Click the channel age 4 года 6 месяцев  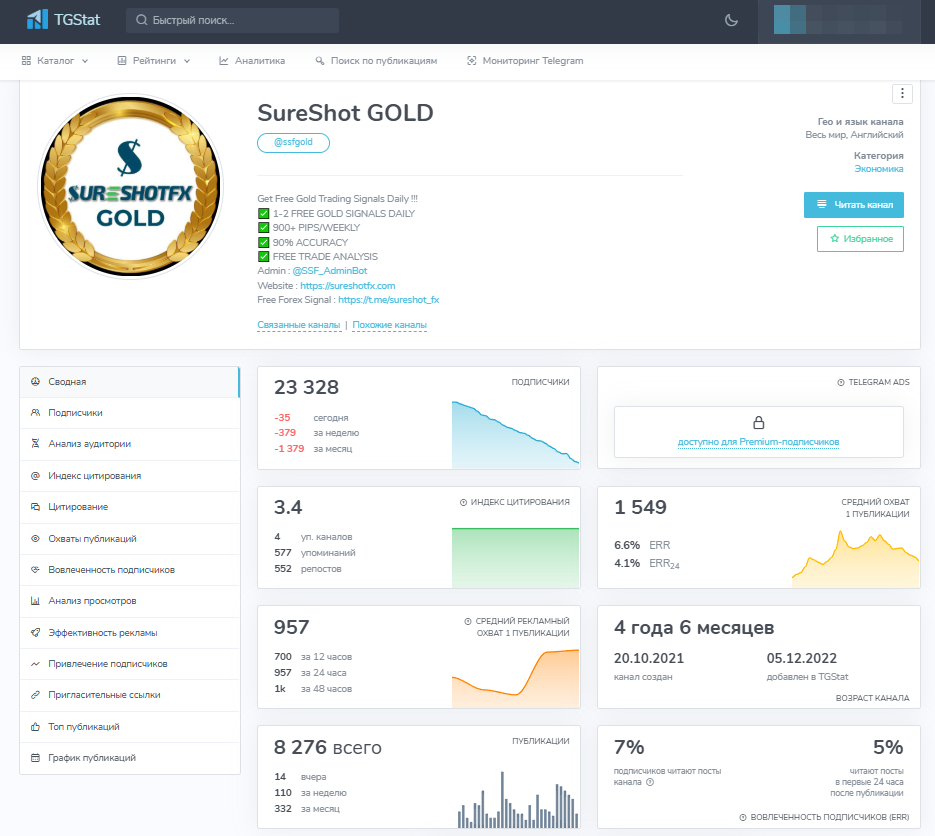(x=694, y=628)
